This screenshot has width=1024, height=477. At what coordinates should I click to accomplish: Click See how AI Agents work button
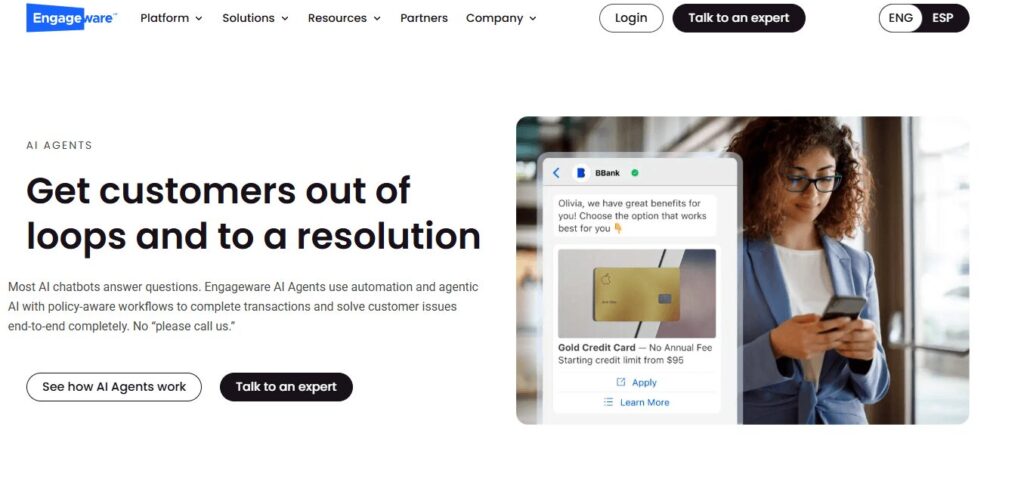[x=114, y=387]
